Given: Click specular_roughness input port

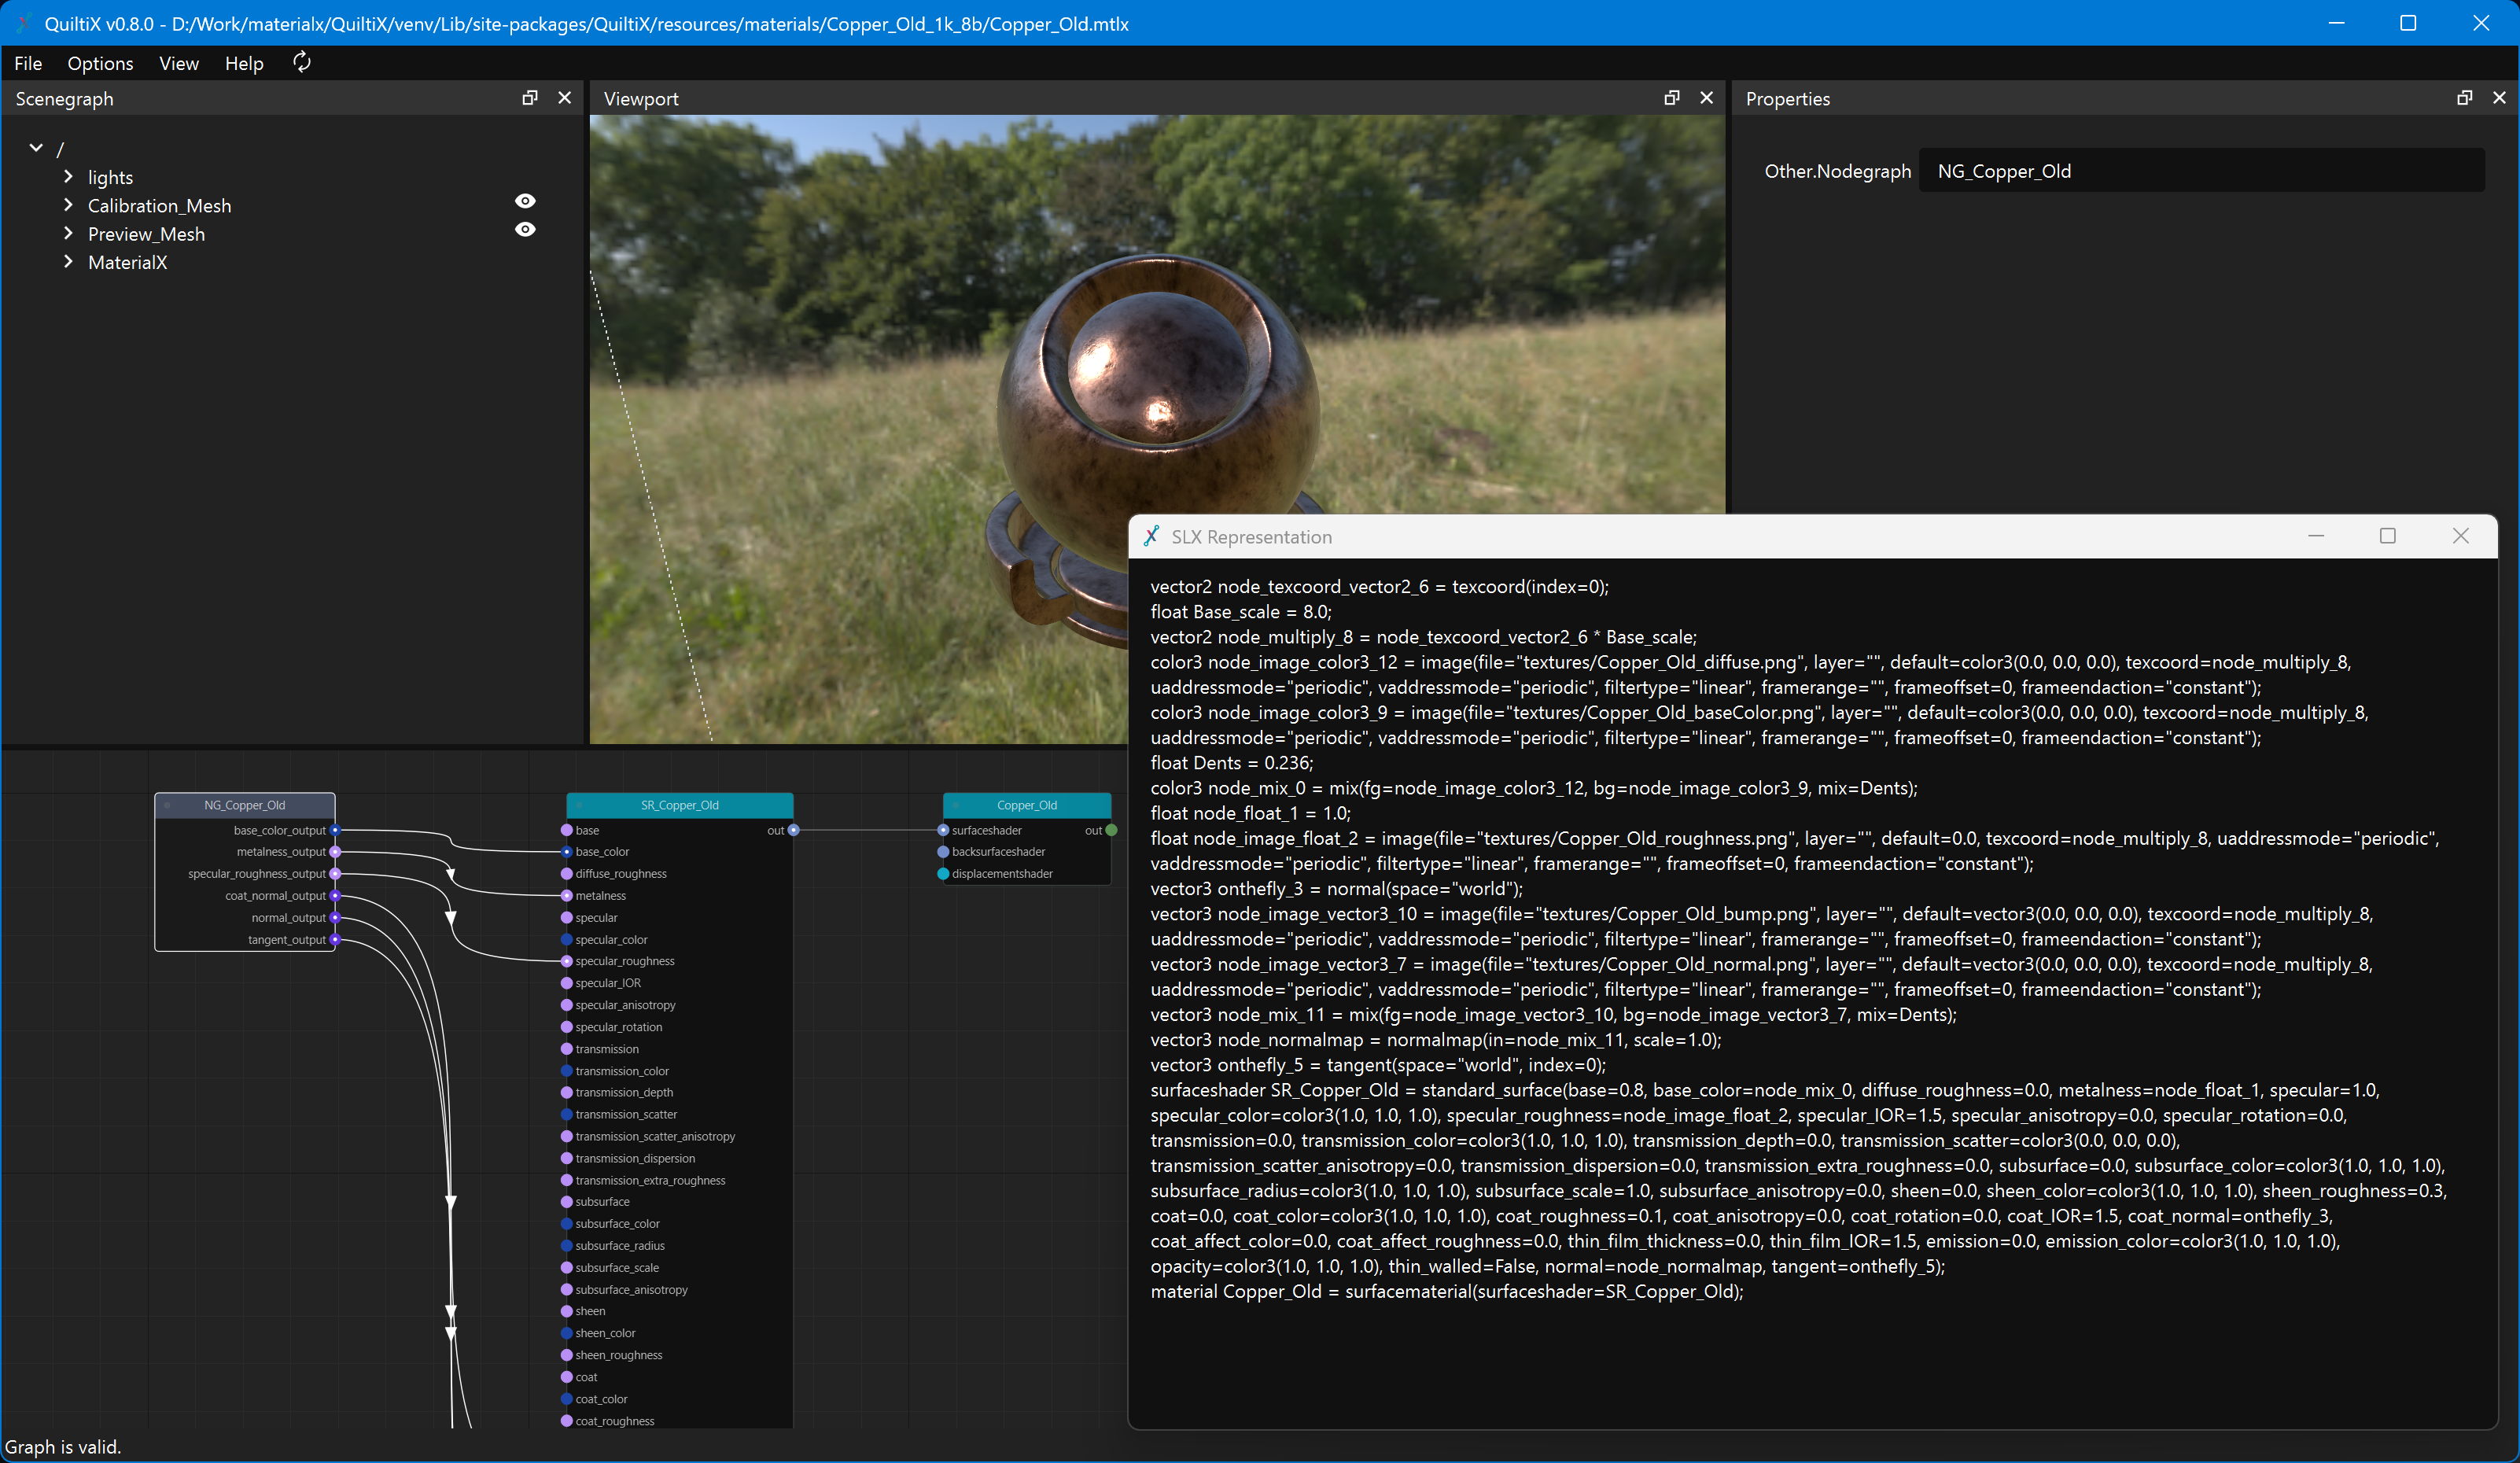Looking at the screenshot, I should (x=567, y=961).
